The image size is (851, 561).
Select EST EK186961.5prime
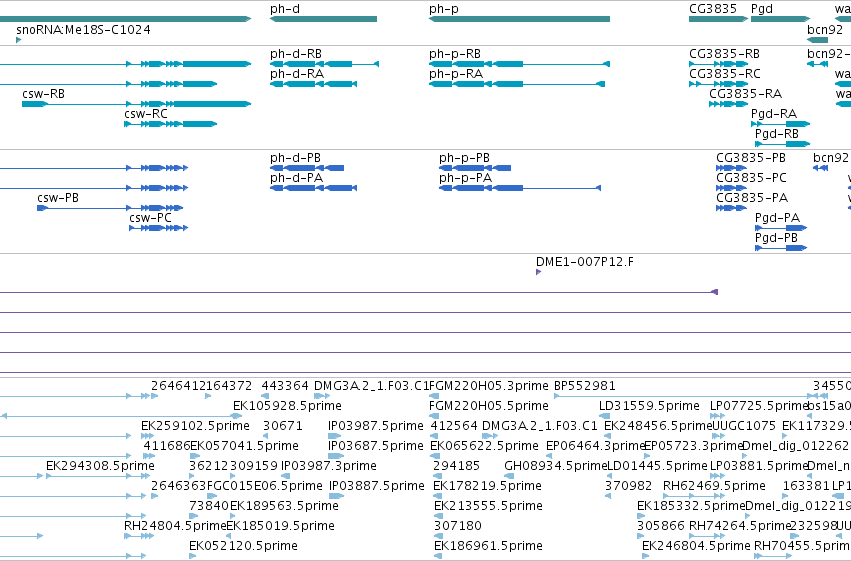click(439, 556)
